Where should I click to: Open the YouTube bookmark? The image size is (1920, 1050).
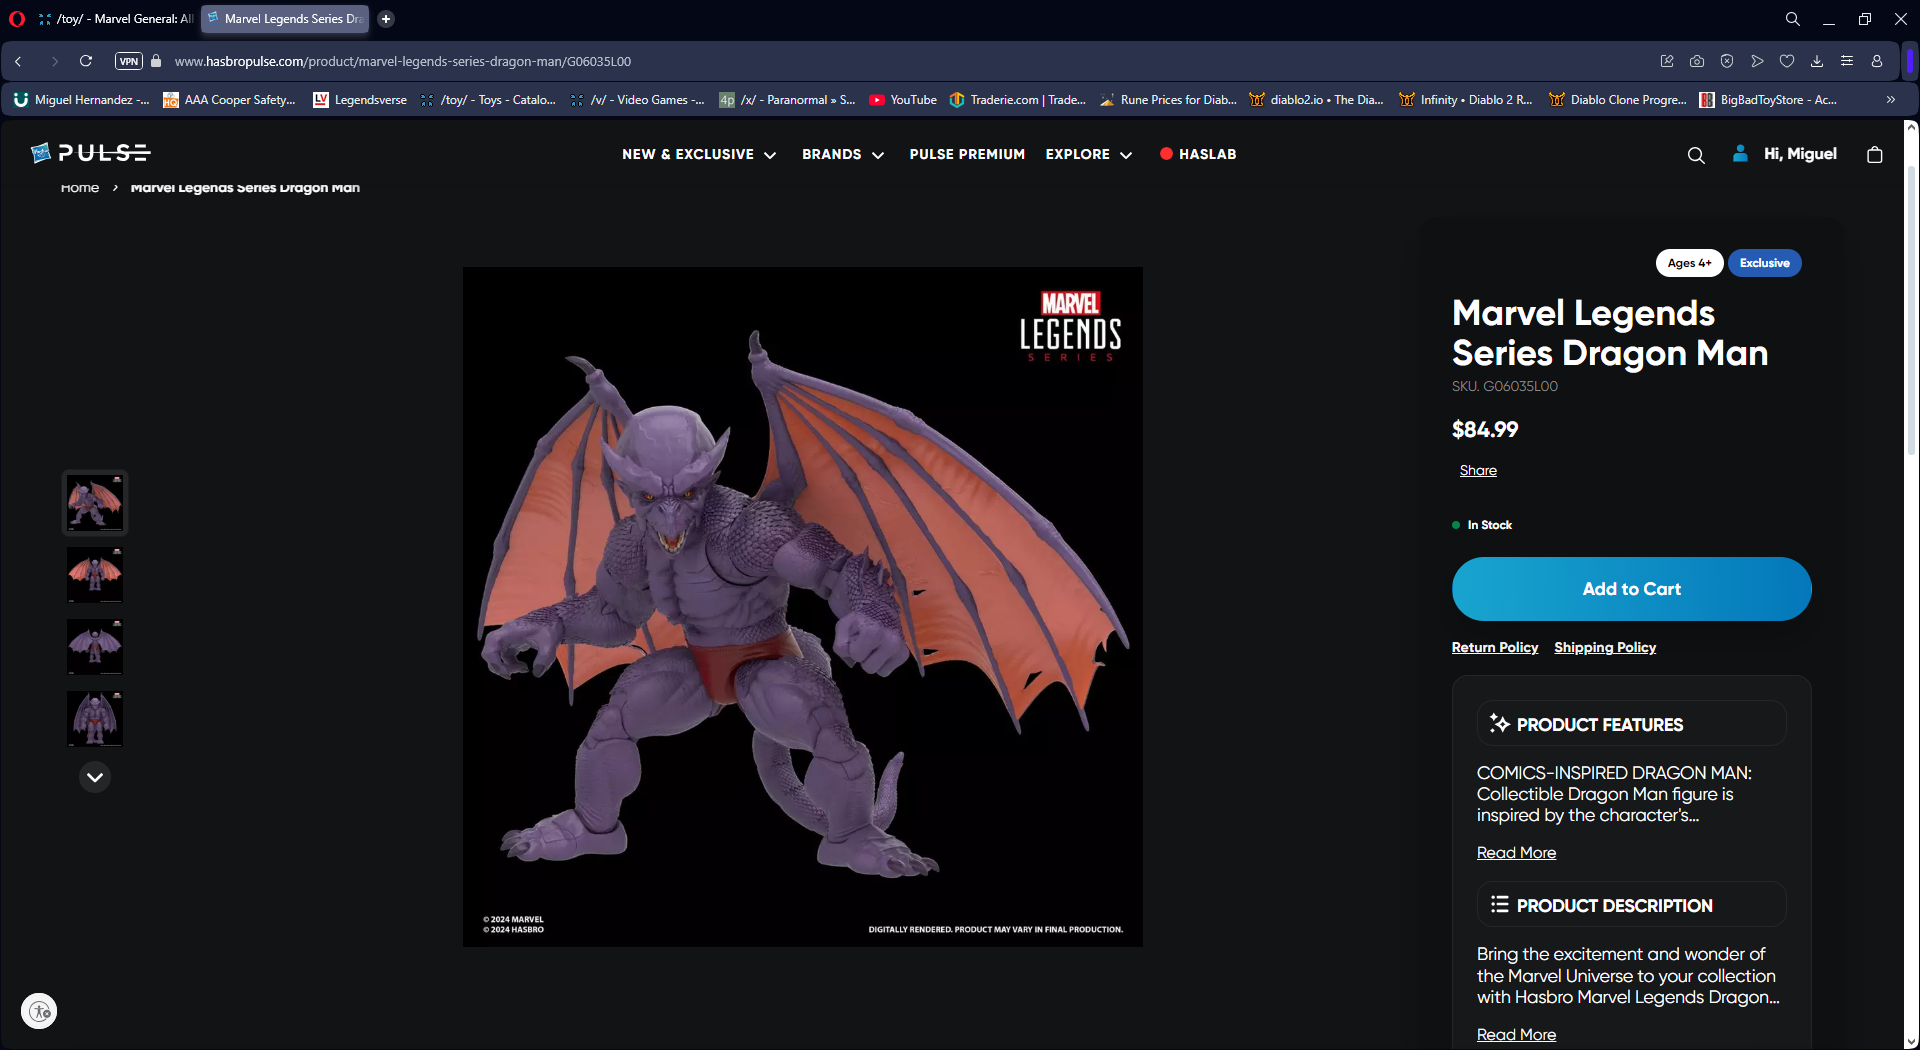click(903, 100)
